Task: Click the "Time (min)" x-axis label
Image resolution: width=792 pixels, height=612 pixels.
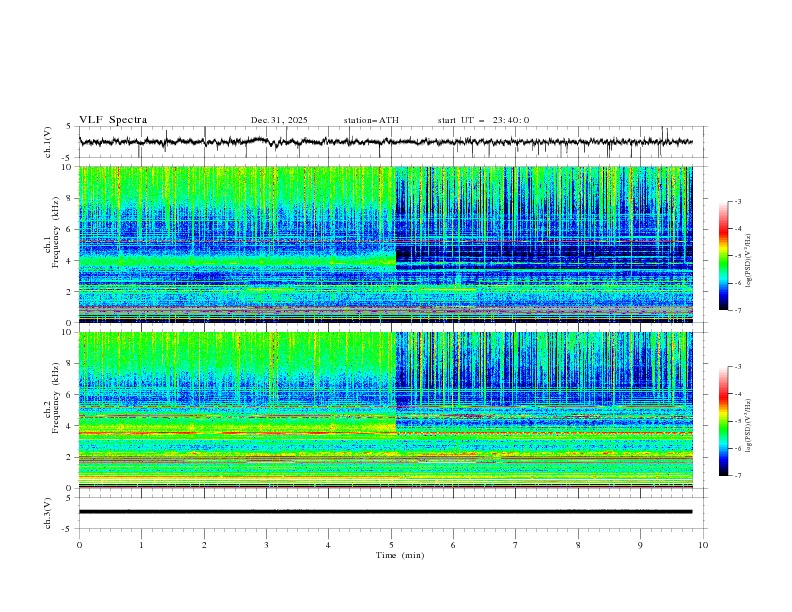Action: click(x=400, y=555)
